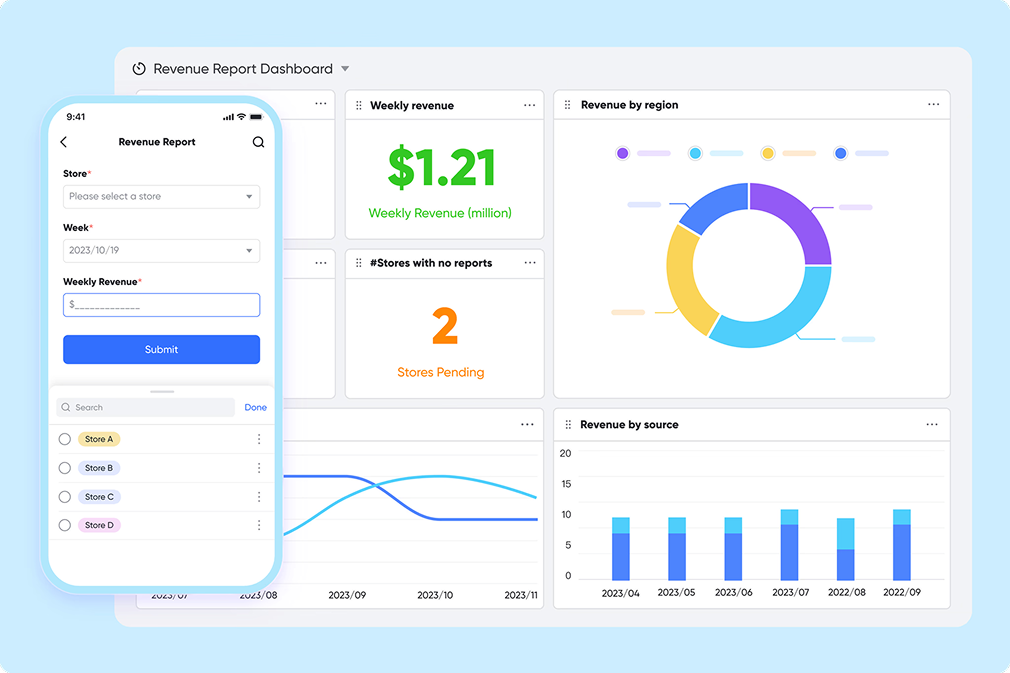This screenshot has width=1010, height=673.
Task: Click the refresh icon beside dashboard title
Action: 139,69
